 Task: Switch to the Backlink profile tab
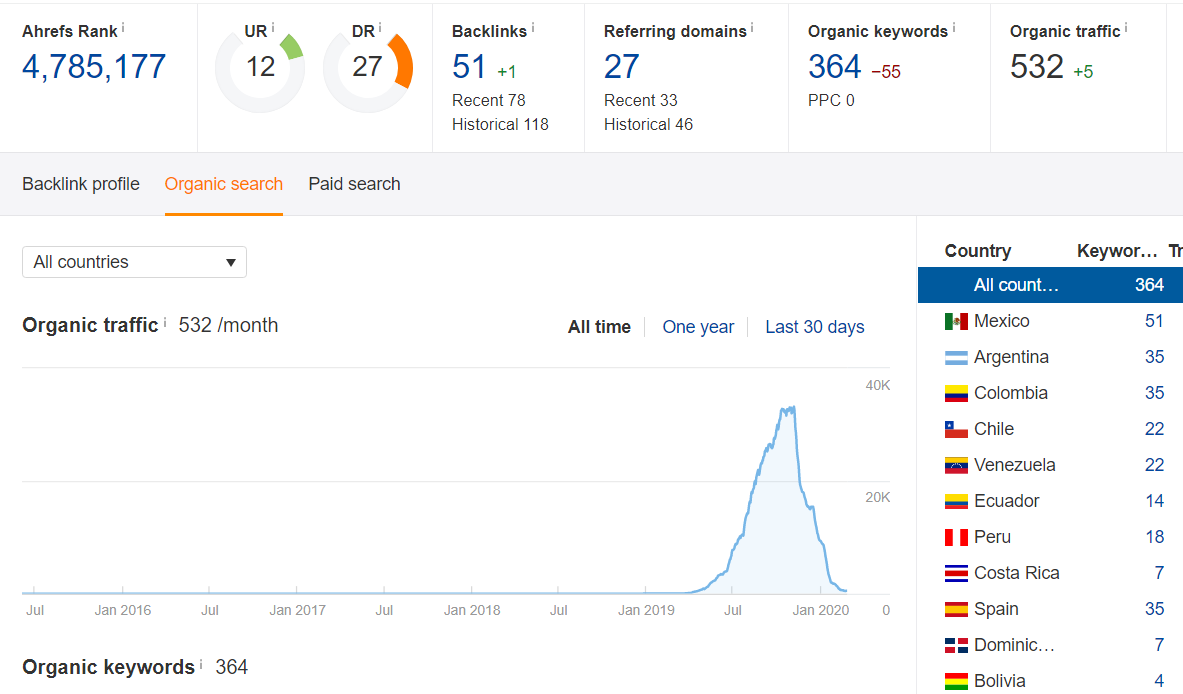[81, 184]
